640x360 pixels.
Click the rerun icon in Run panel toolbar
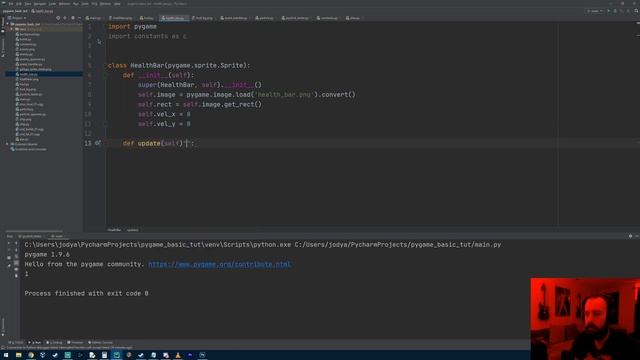pos(9,243)
